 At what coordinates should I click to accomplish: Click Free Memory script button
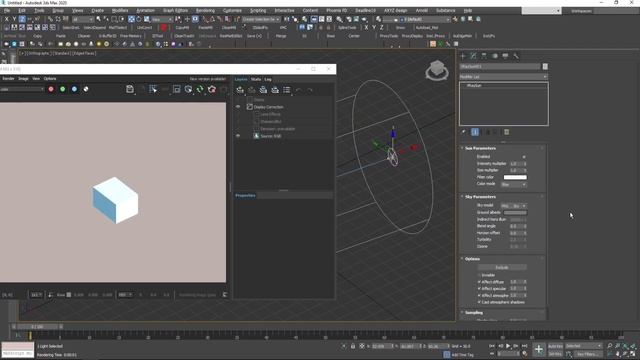click(131, 36)
